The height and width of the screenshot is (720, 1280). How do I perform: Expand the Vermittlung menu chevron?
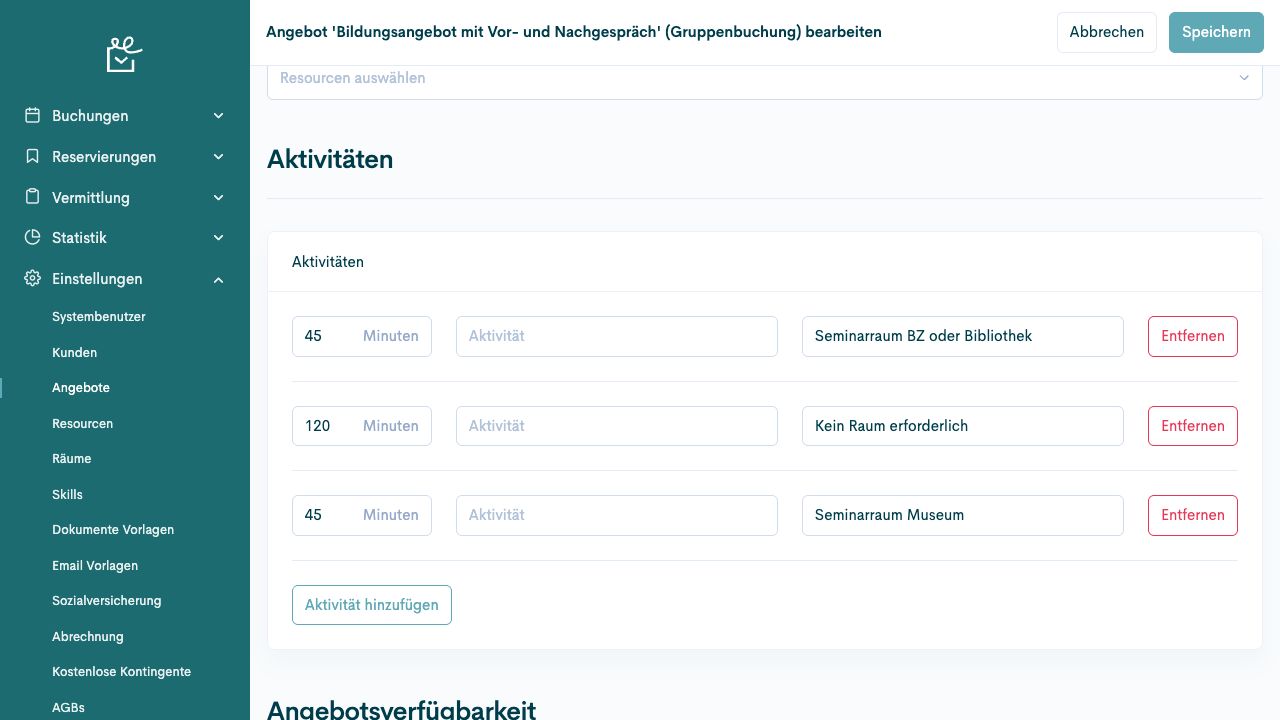[x=218, y=198]
